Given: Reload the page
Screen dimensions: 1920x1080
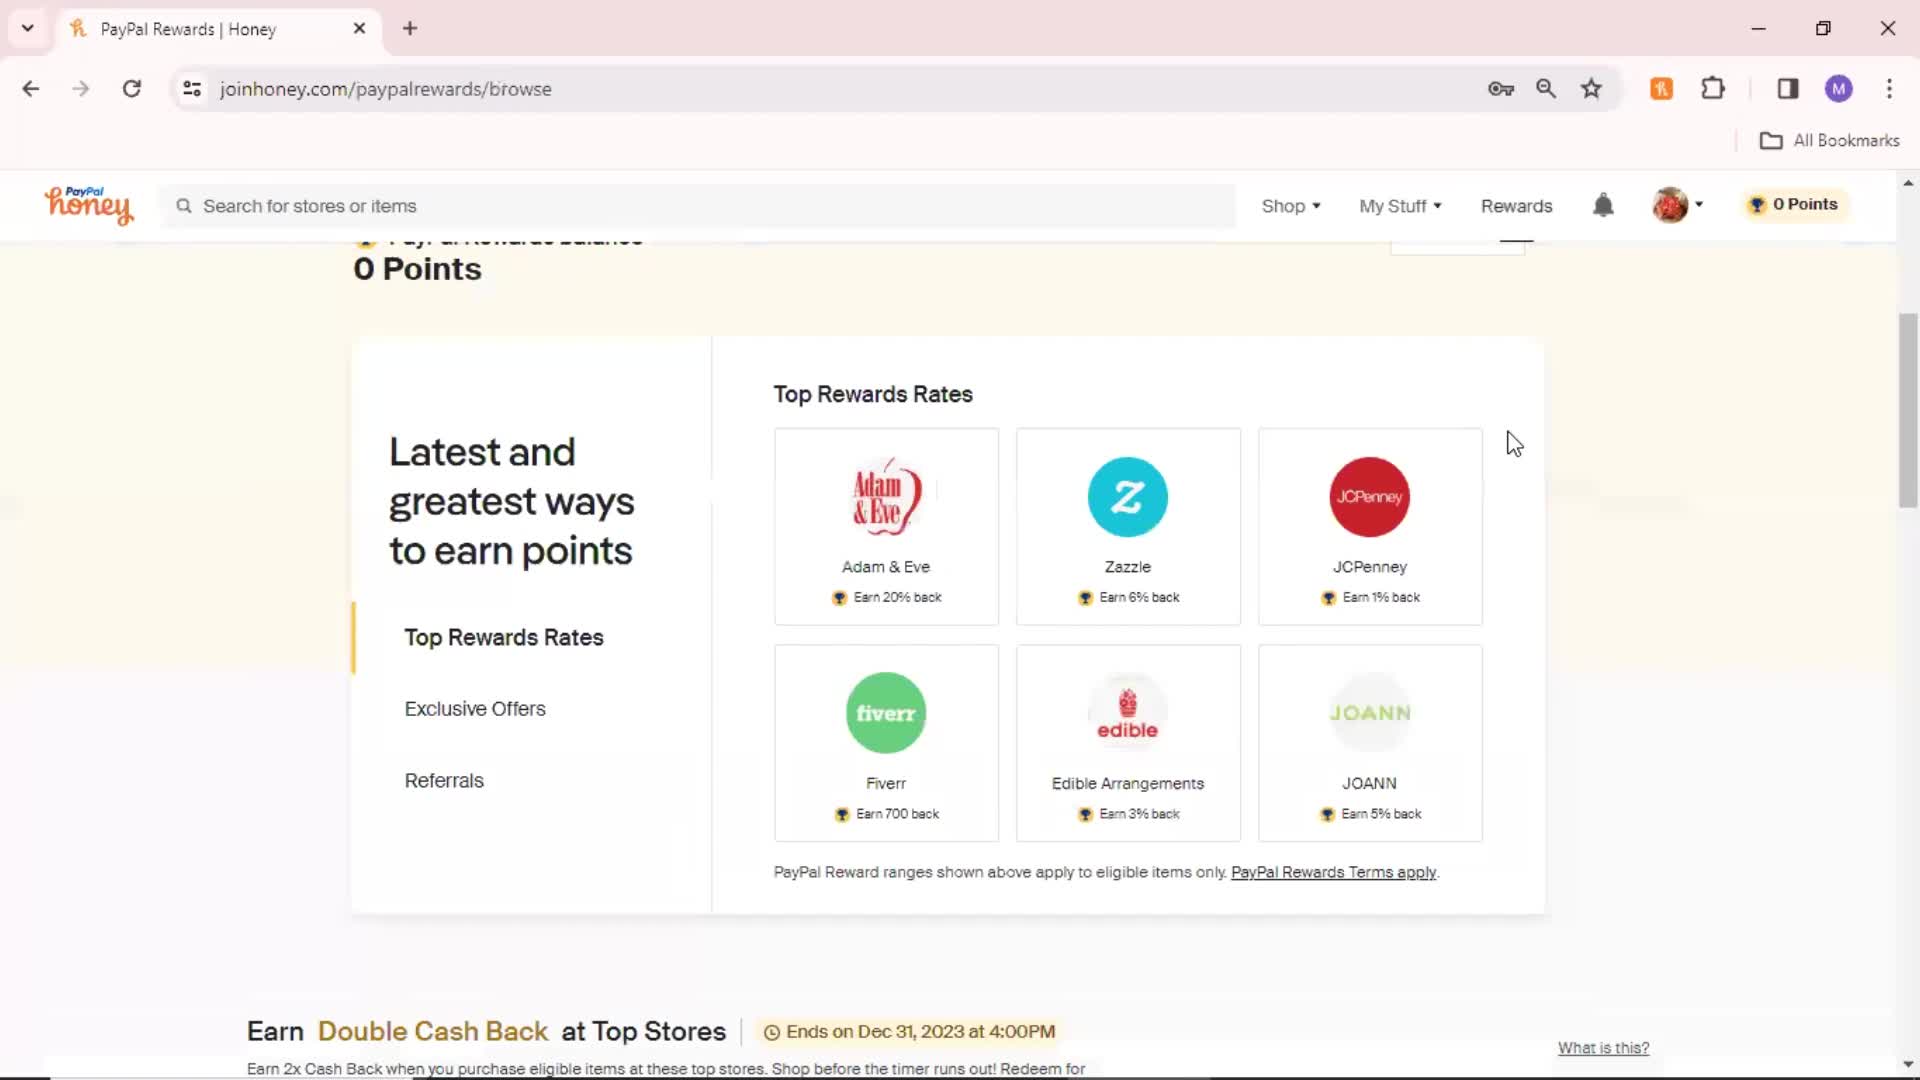Looking at the screenshot, I should (131, 89).
